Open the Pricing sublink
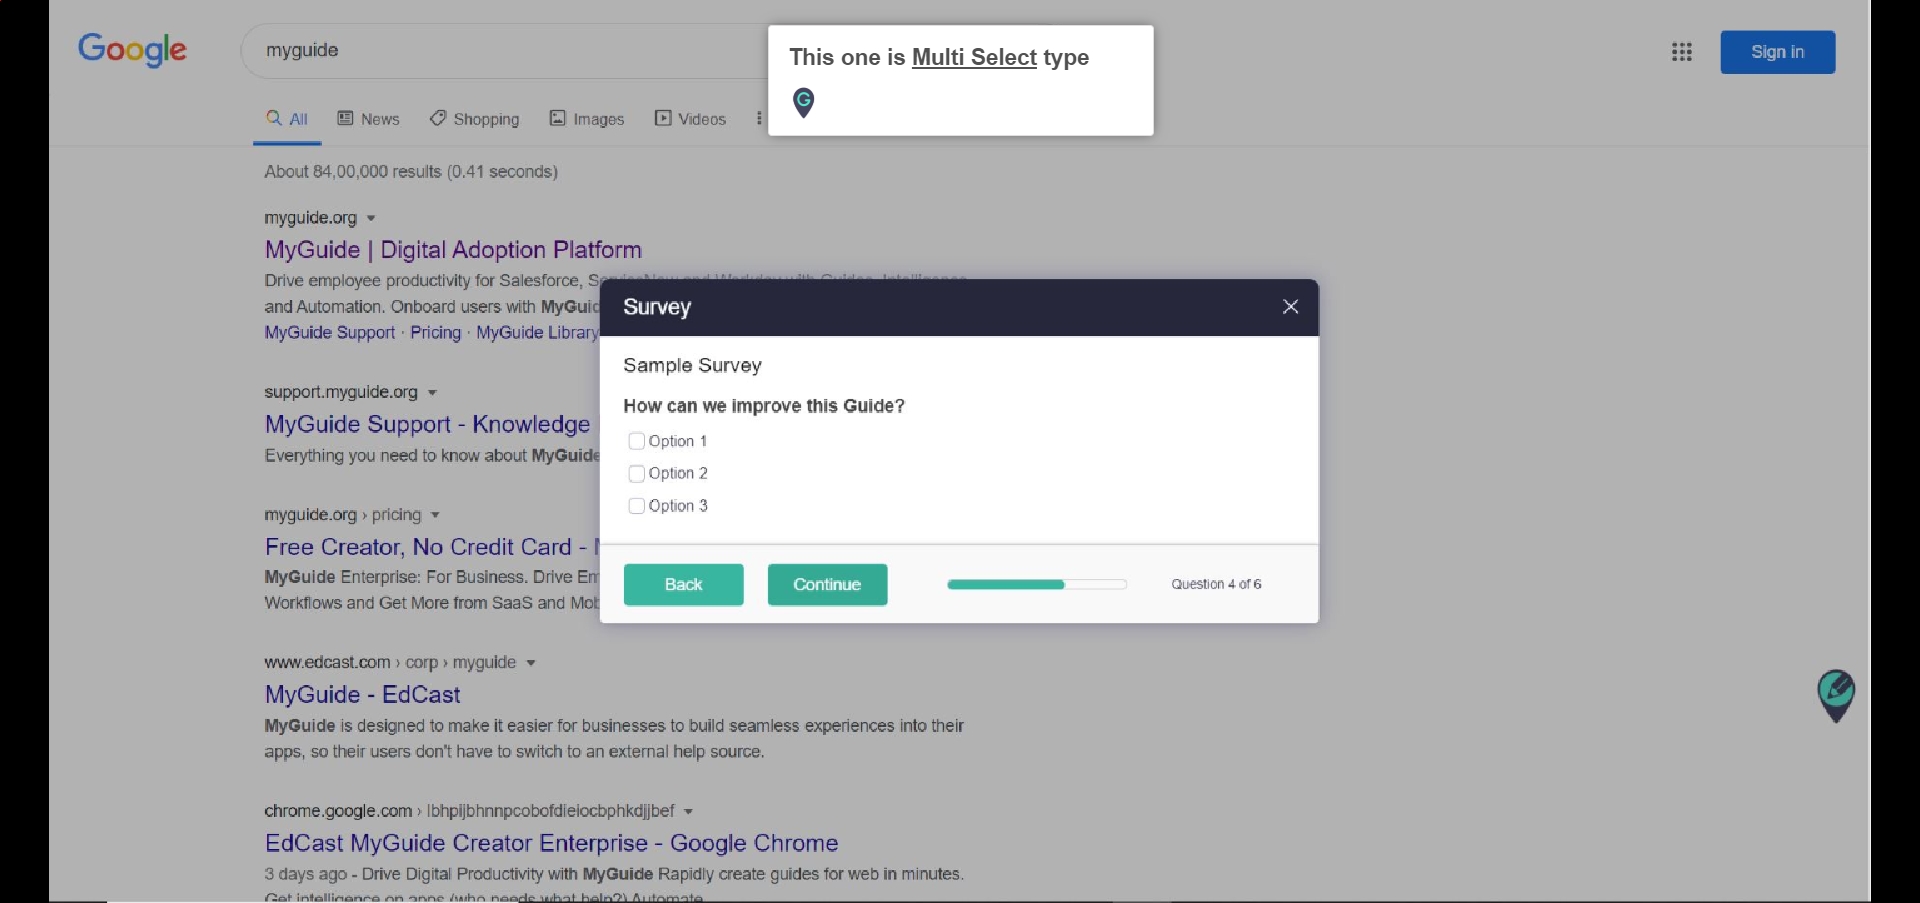 click(x=435, y=333)
